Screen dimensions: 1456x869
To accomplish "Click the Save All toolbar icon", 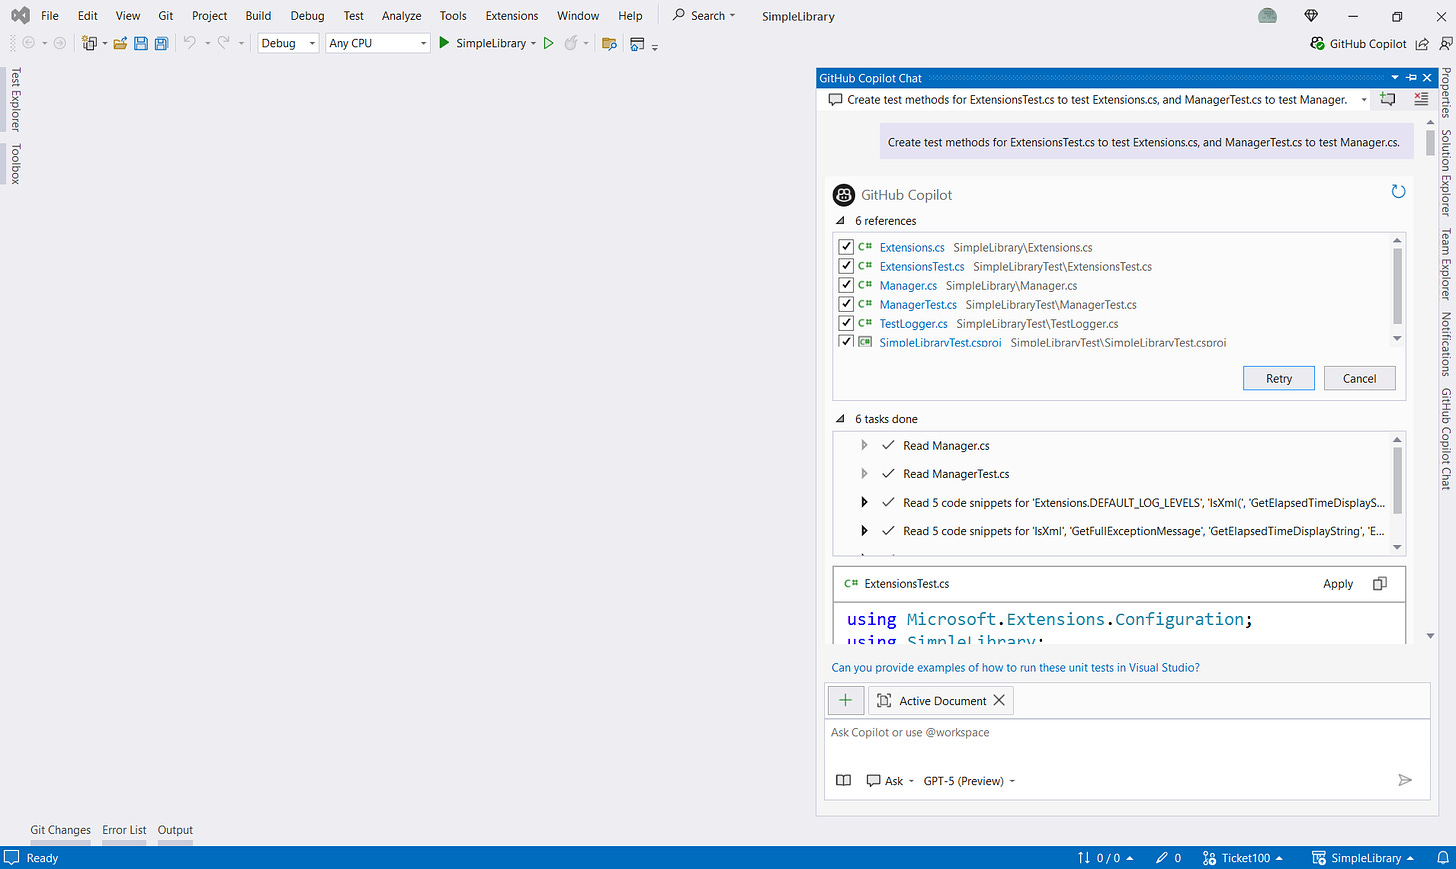I will click(x=161, y=43).
